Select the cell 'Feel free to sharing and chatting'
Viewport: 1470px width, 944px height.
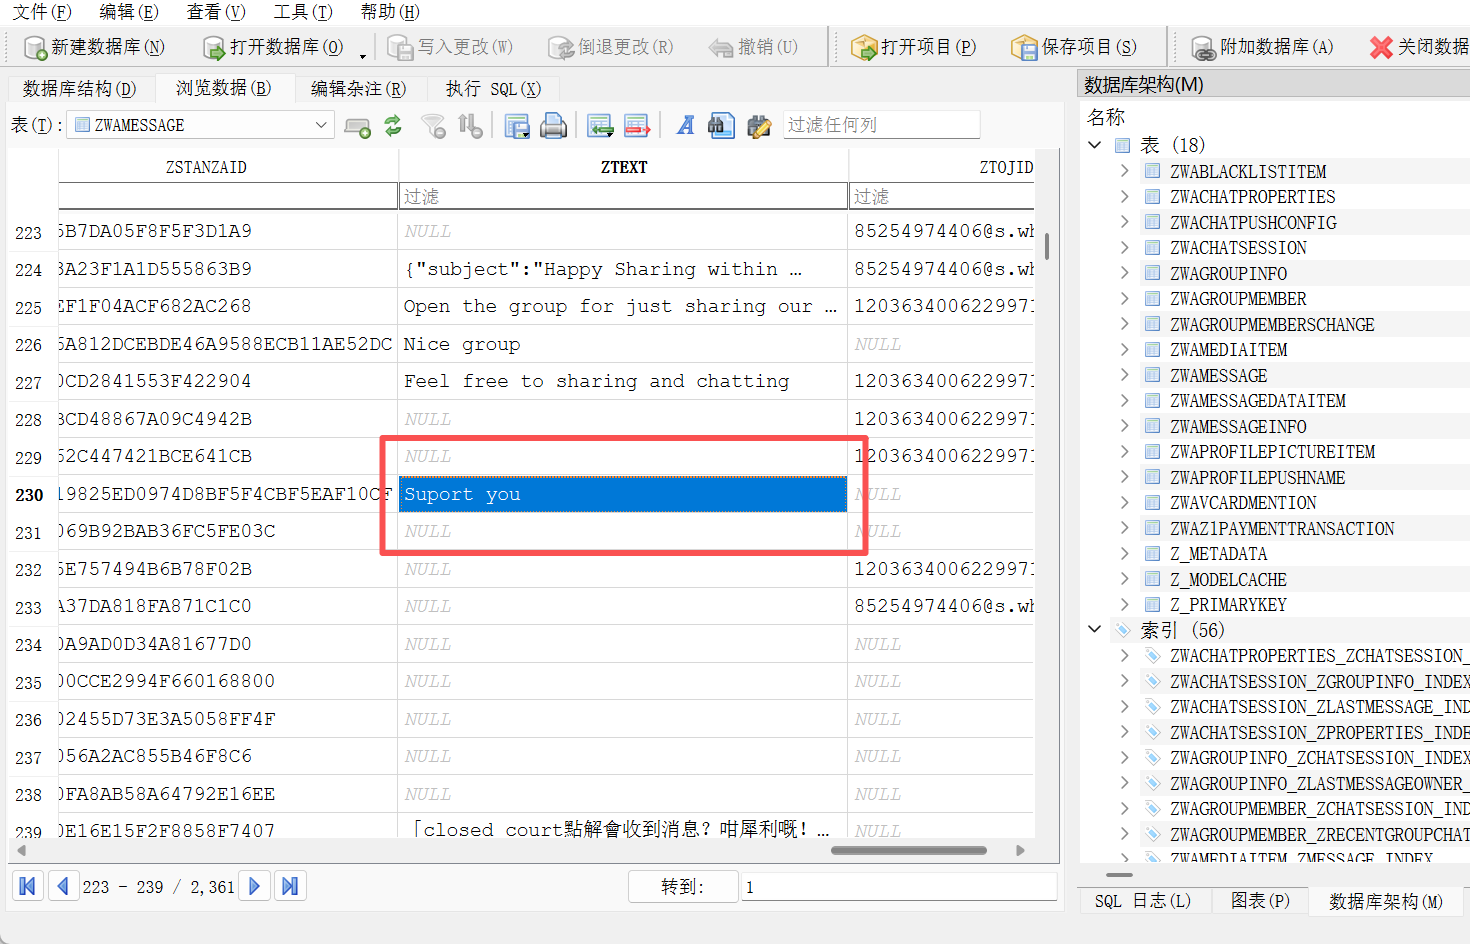click(x=623, y=381)
